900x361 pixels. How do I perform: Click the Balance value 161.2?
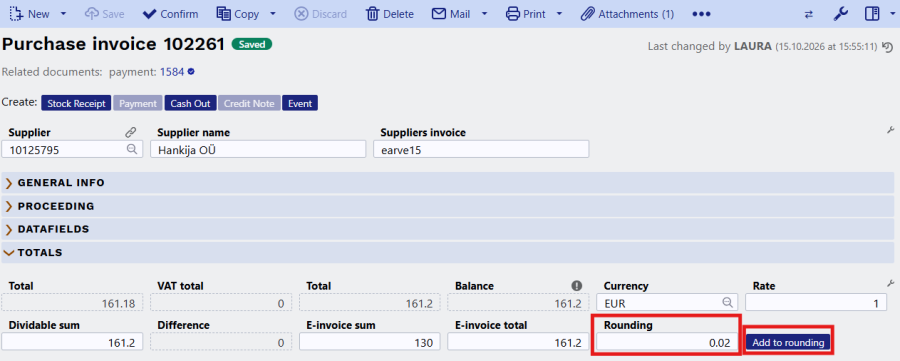coord(518,302)
